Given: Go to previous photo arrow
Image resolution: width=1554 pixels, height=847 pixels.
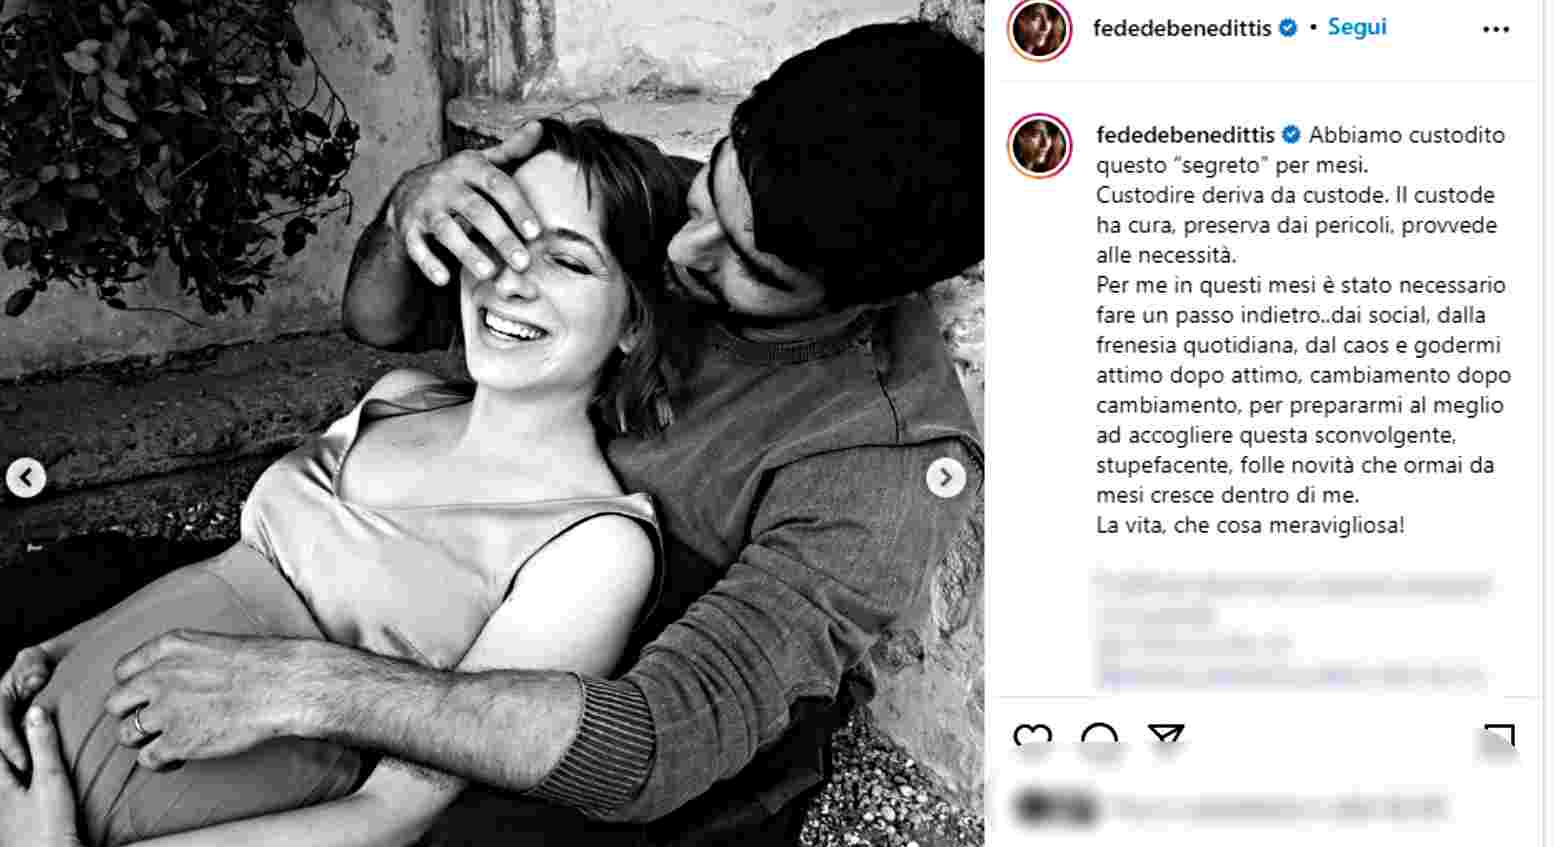Looking at the screenshot, I should (26, 478).
